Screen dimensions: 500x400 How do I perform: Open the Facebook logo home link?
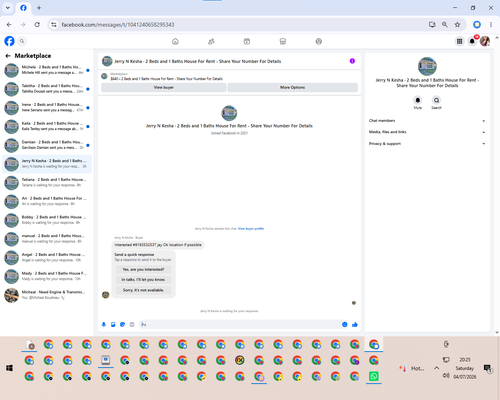[x=9, y=41]
